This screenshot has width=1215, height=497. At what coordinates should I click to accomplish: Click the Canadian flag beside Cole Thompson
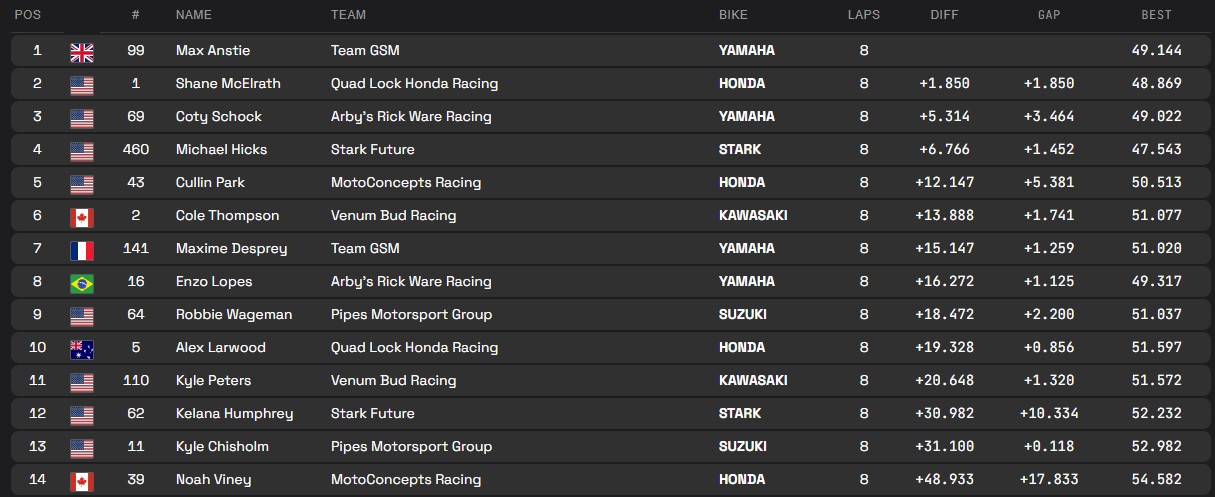click(x=82, y=216)
